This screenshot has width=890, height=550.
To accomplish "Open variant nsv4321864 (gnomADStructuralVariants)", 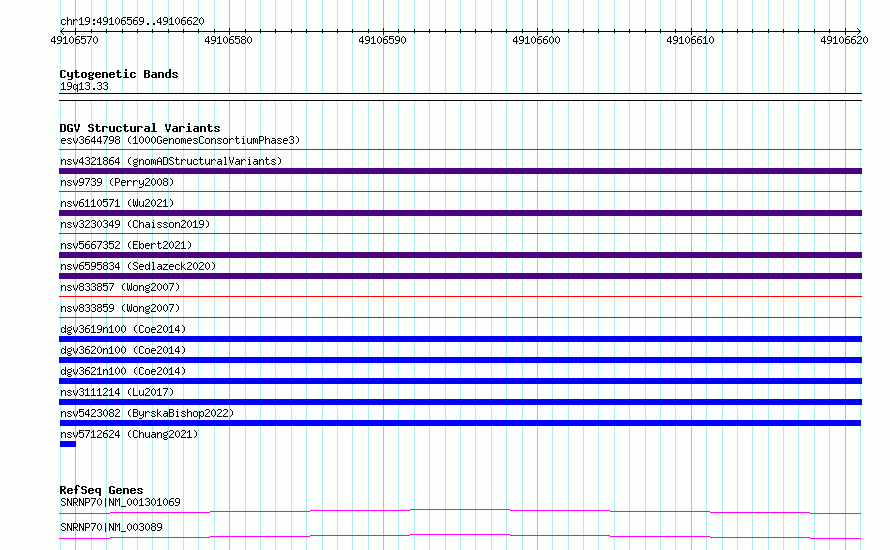I will pos(171,161).
